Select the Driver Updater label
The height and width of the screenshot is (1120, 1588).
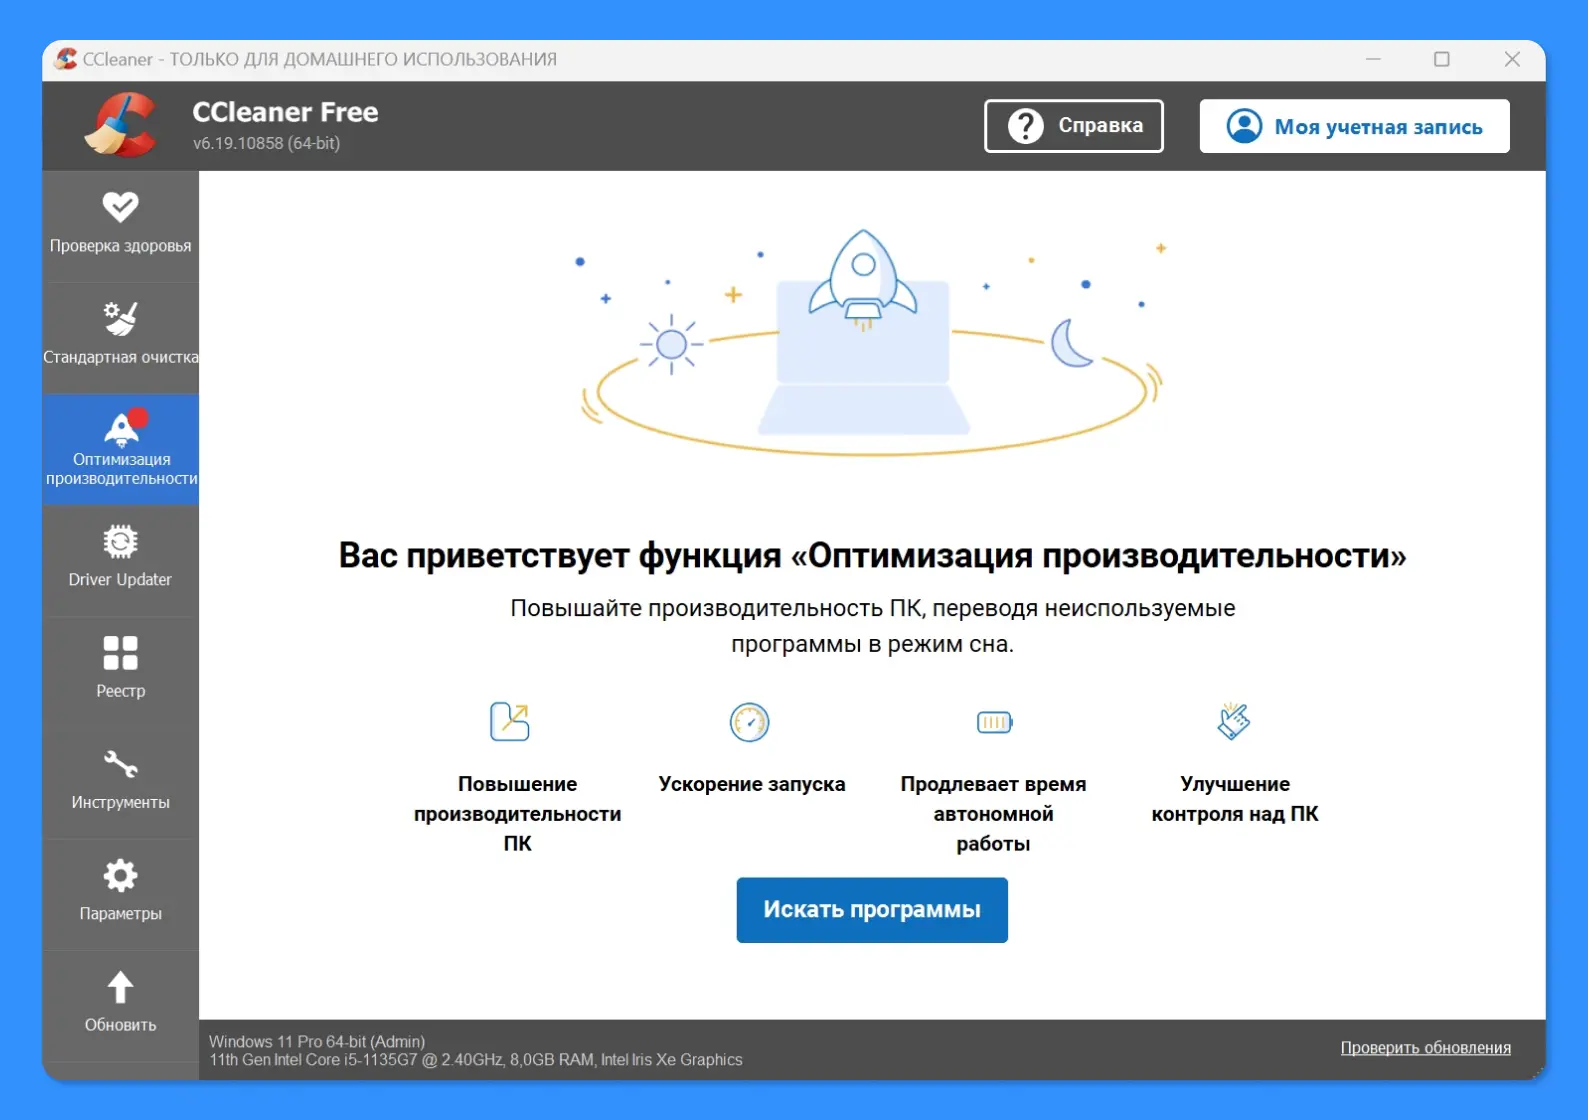tap(120, 580)
